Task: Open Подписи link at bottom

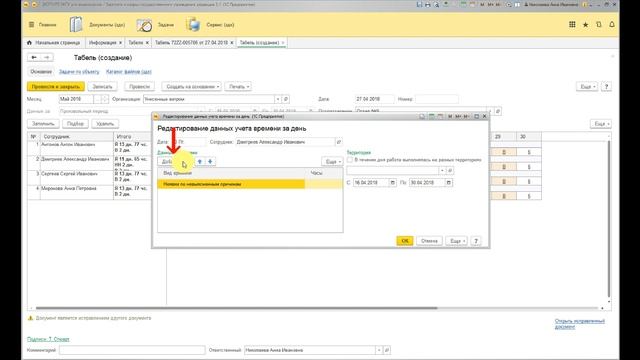Action: pos(48,339)
